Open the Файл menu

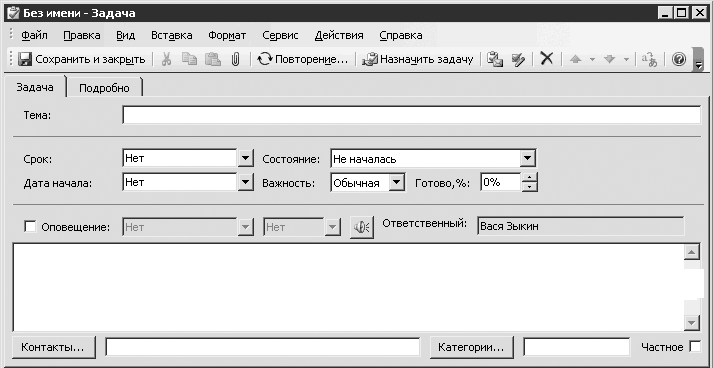click(35, 35)
